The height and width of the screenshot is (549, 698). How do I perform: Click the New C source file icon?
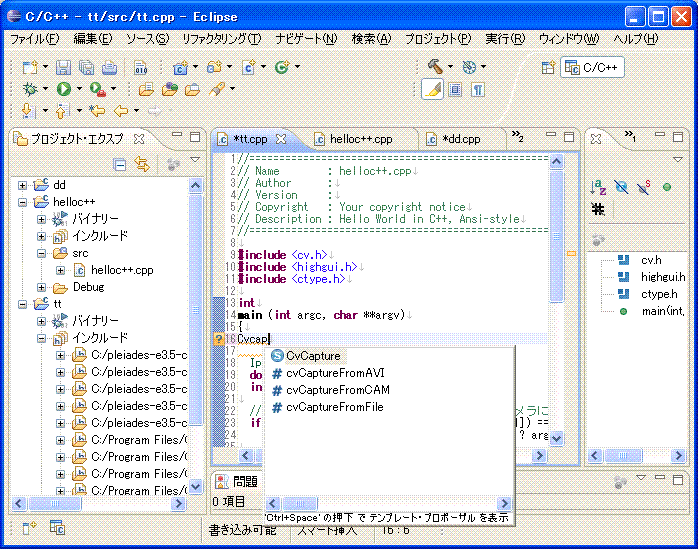click(248, 67)
